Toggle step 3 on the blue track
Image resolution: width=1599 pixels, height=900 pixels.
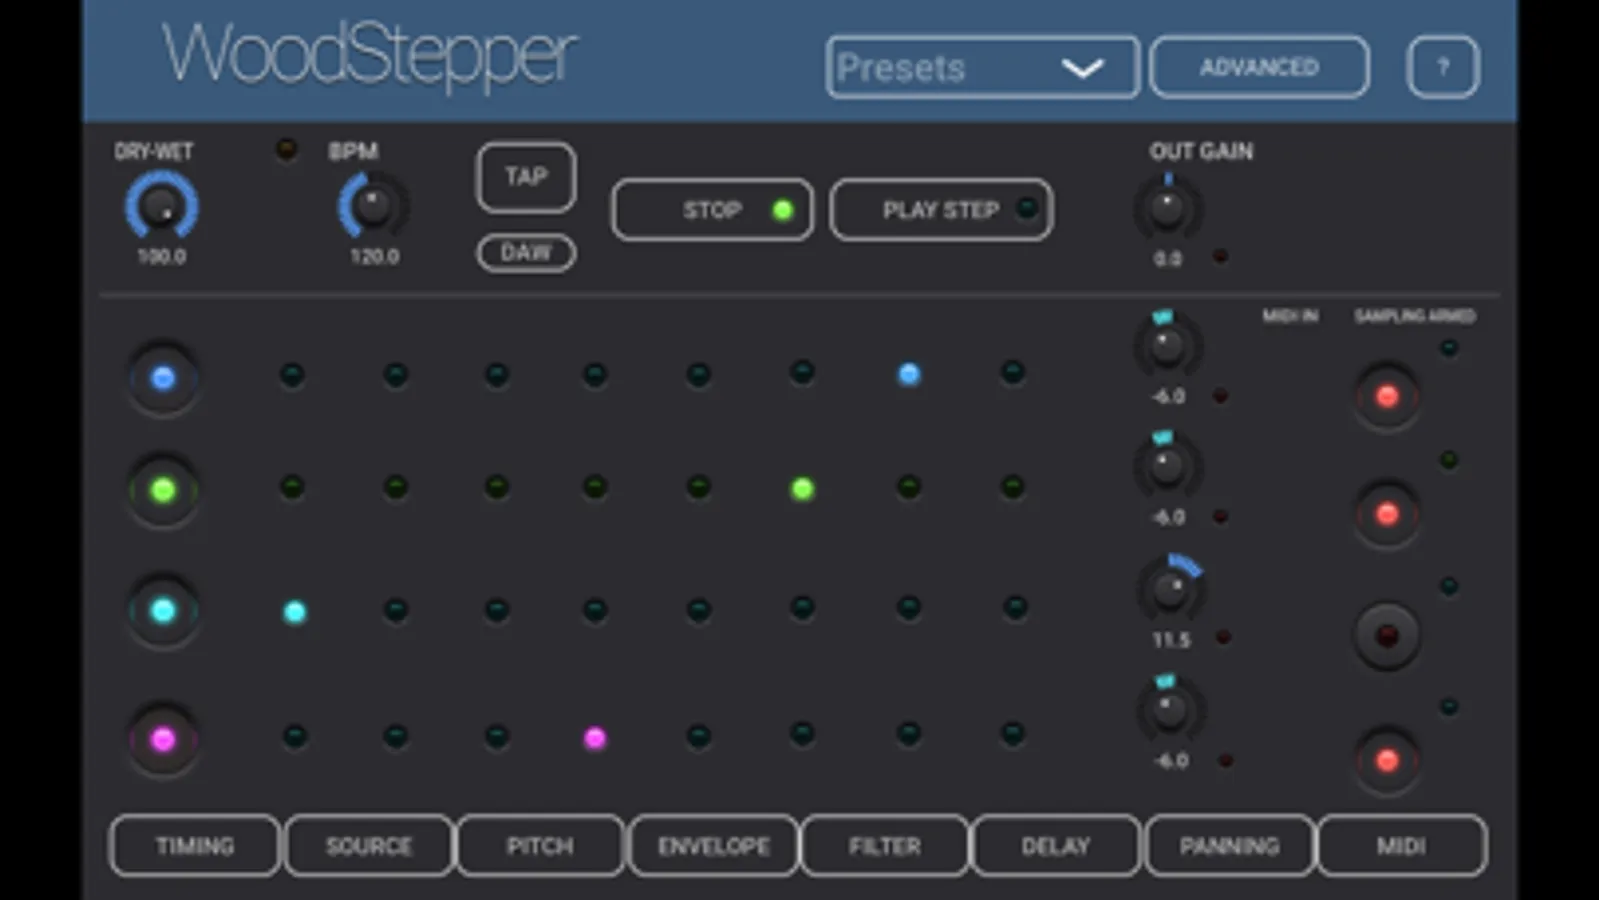click(497, 375)
